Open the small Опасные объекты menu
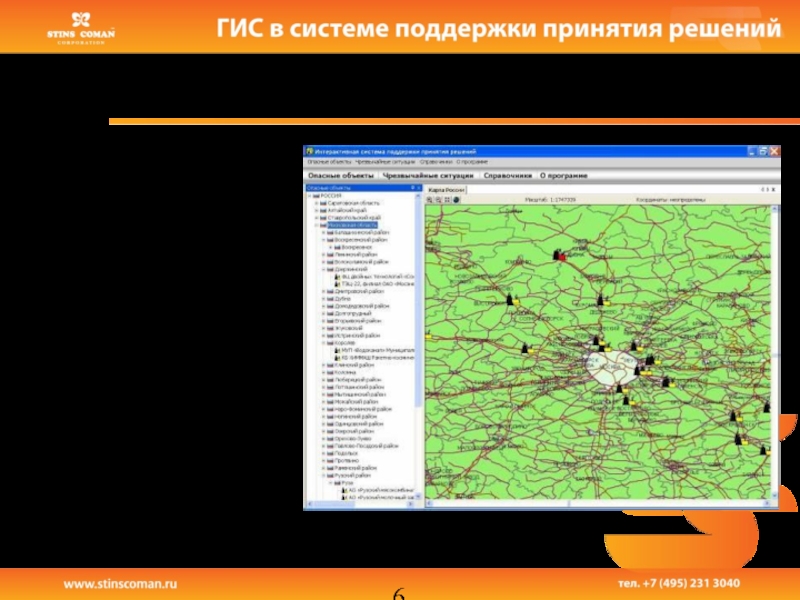This screenshot has width=800, height=600. (329, 162)
